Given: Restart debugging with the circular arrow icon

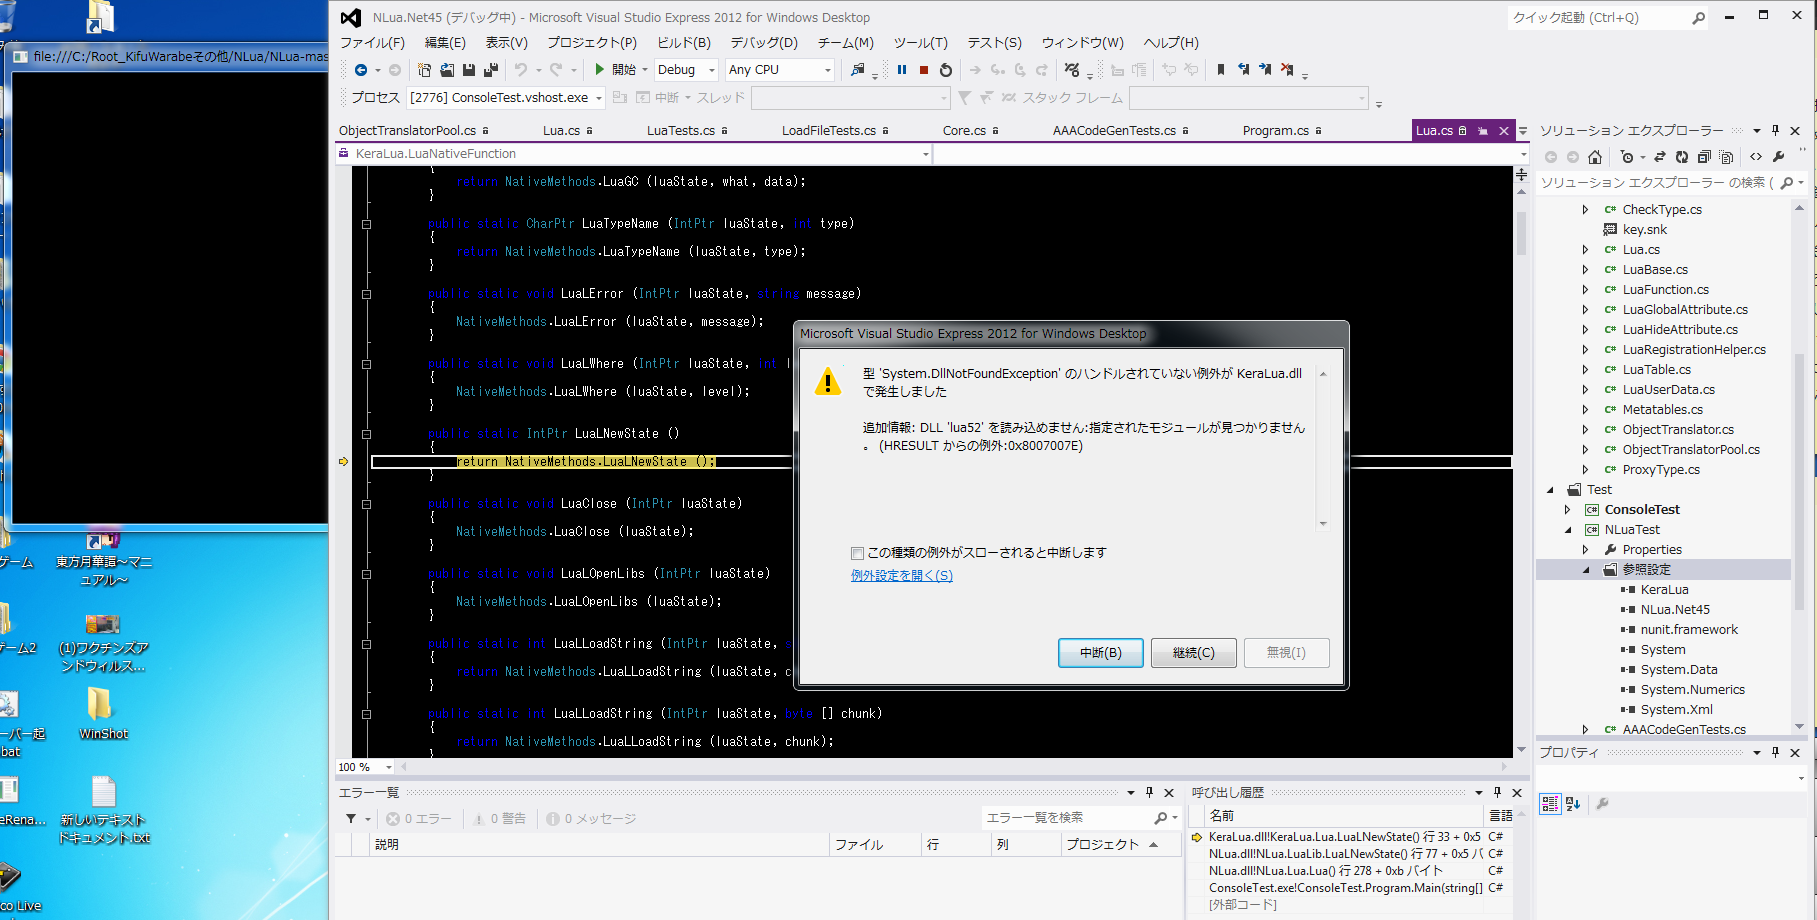Looking at the screenshot, I should [x=946, y=70].
